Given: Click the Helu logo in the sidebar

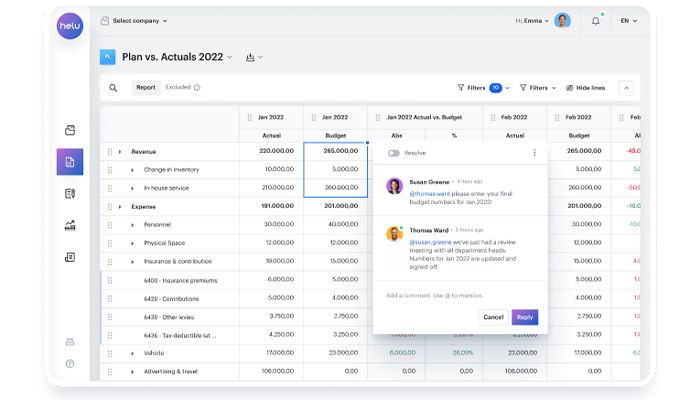Looking at the screenshot, I should (x=70, y=25).
